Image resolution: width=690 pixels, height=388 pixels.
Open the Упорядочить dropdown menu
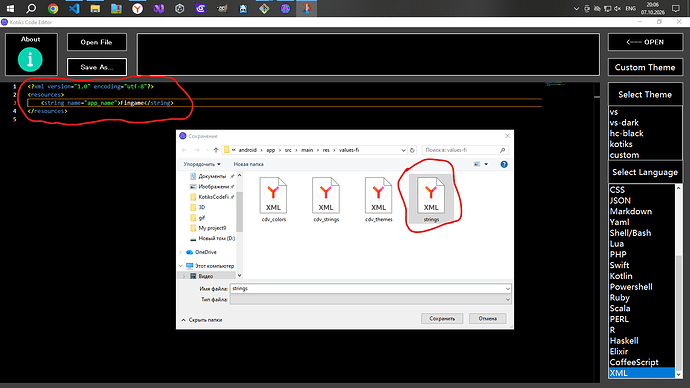202,164
